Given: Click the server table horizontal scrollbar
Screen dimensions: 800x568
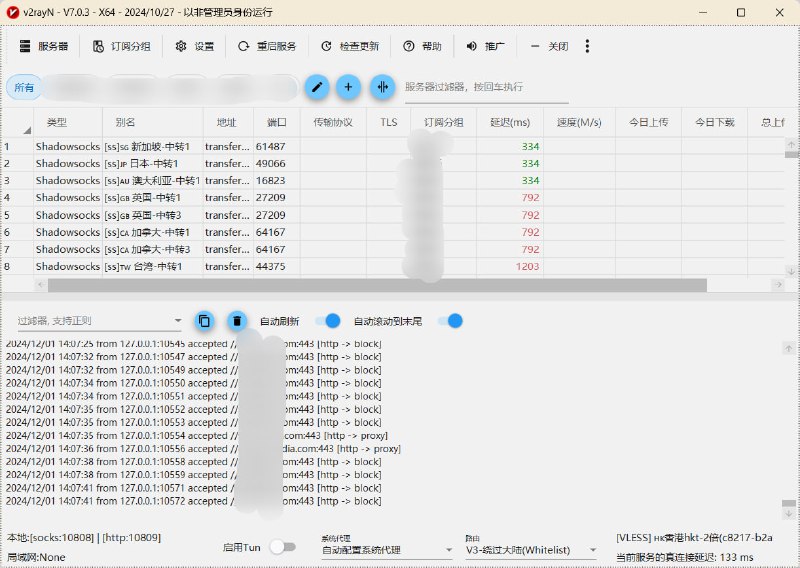Looking at the screenshot, I should pos(377,285).
